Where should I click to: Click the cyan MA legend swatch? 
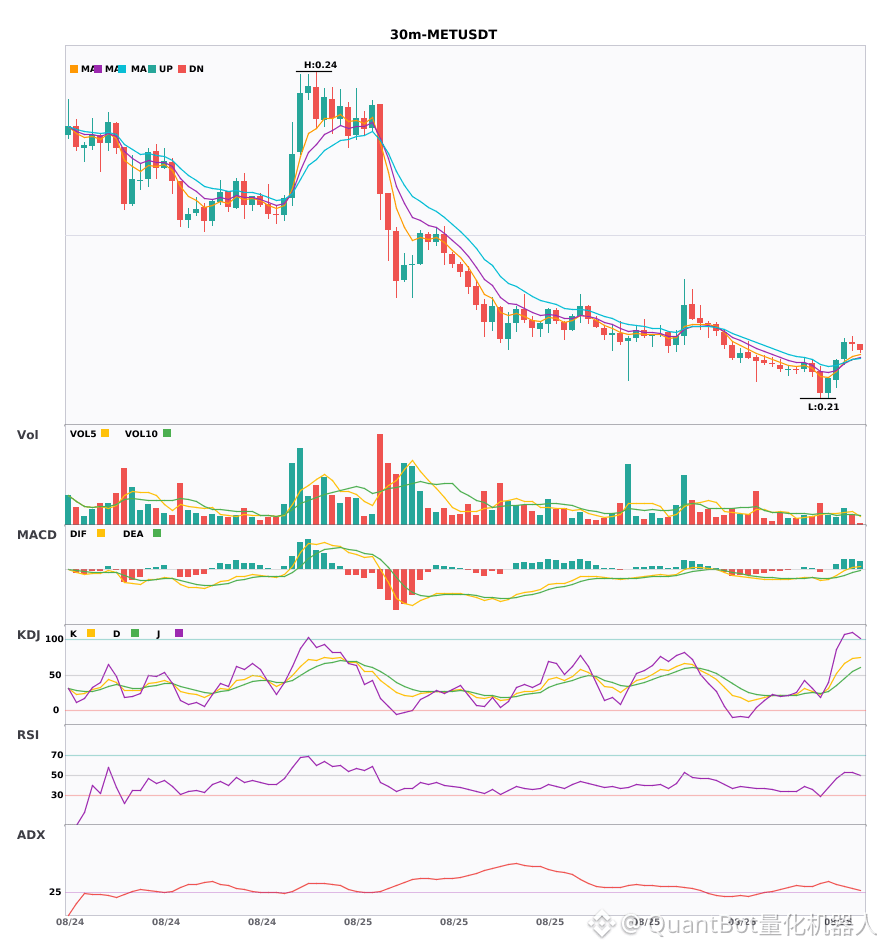122,69
